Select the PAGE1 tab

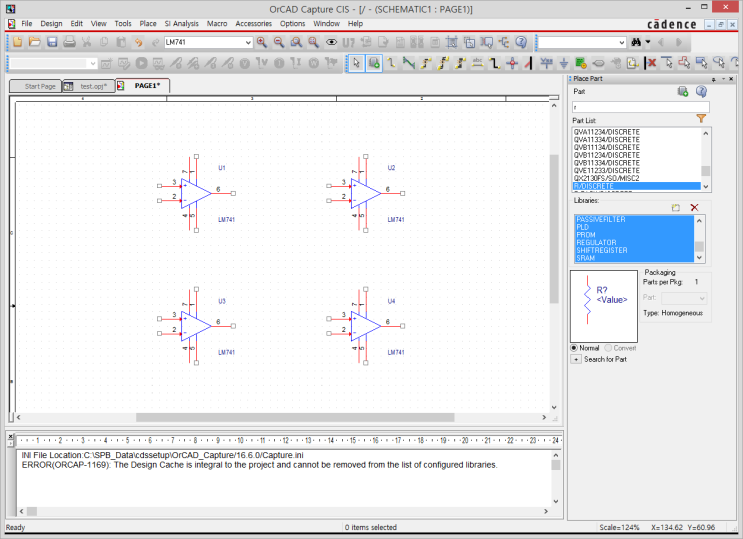(143, 86)
